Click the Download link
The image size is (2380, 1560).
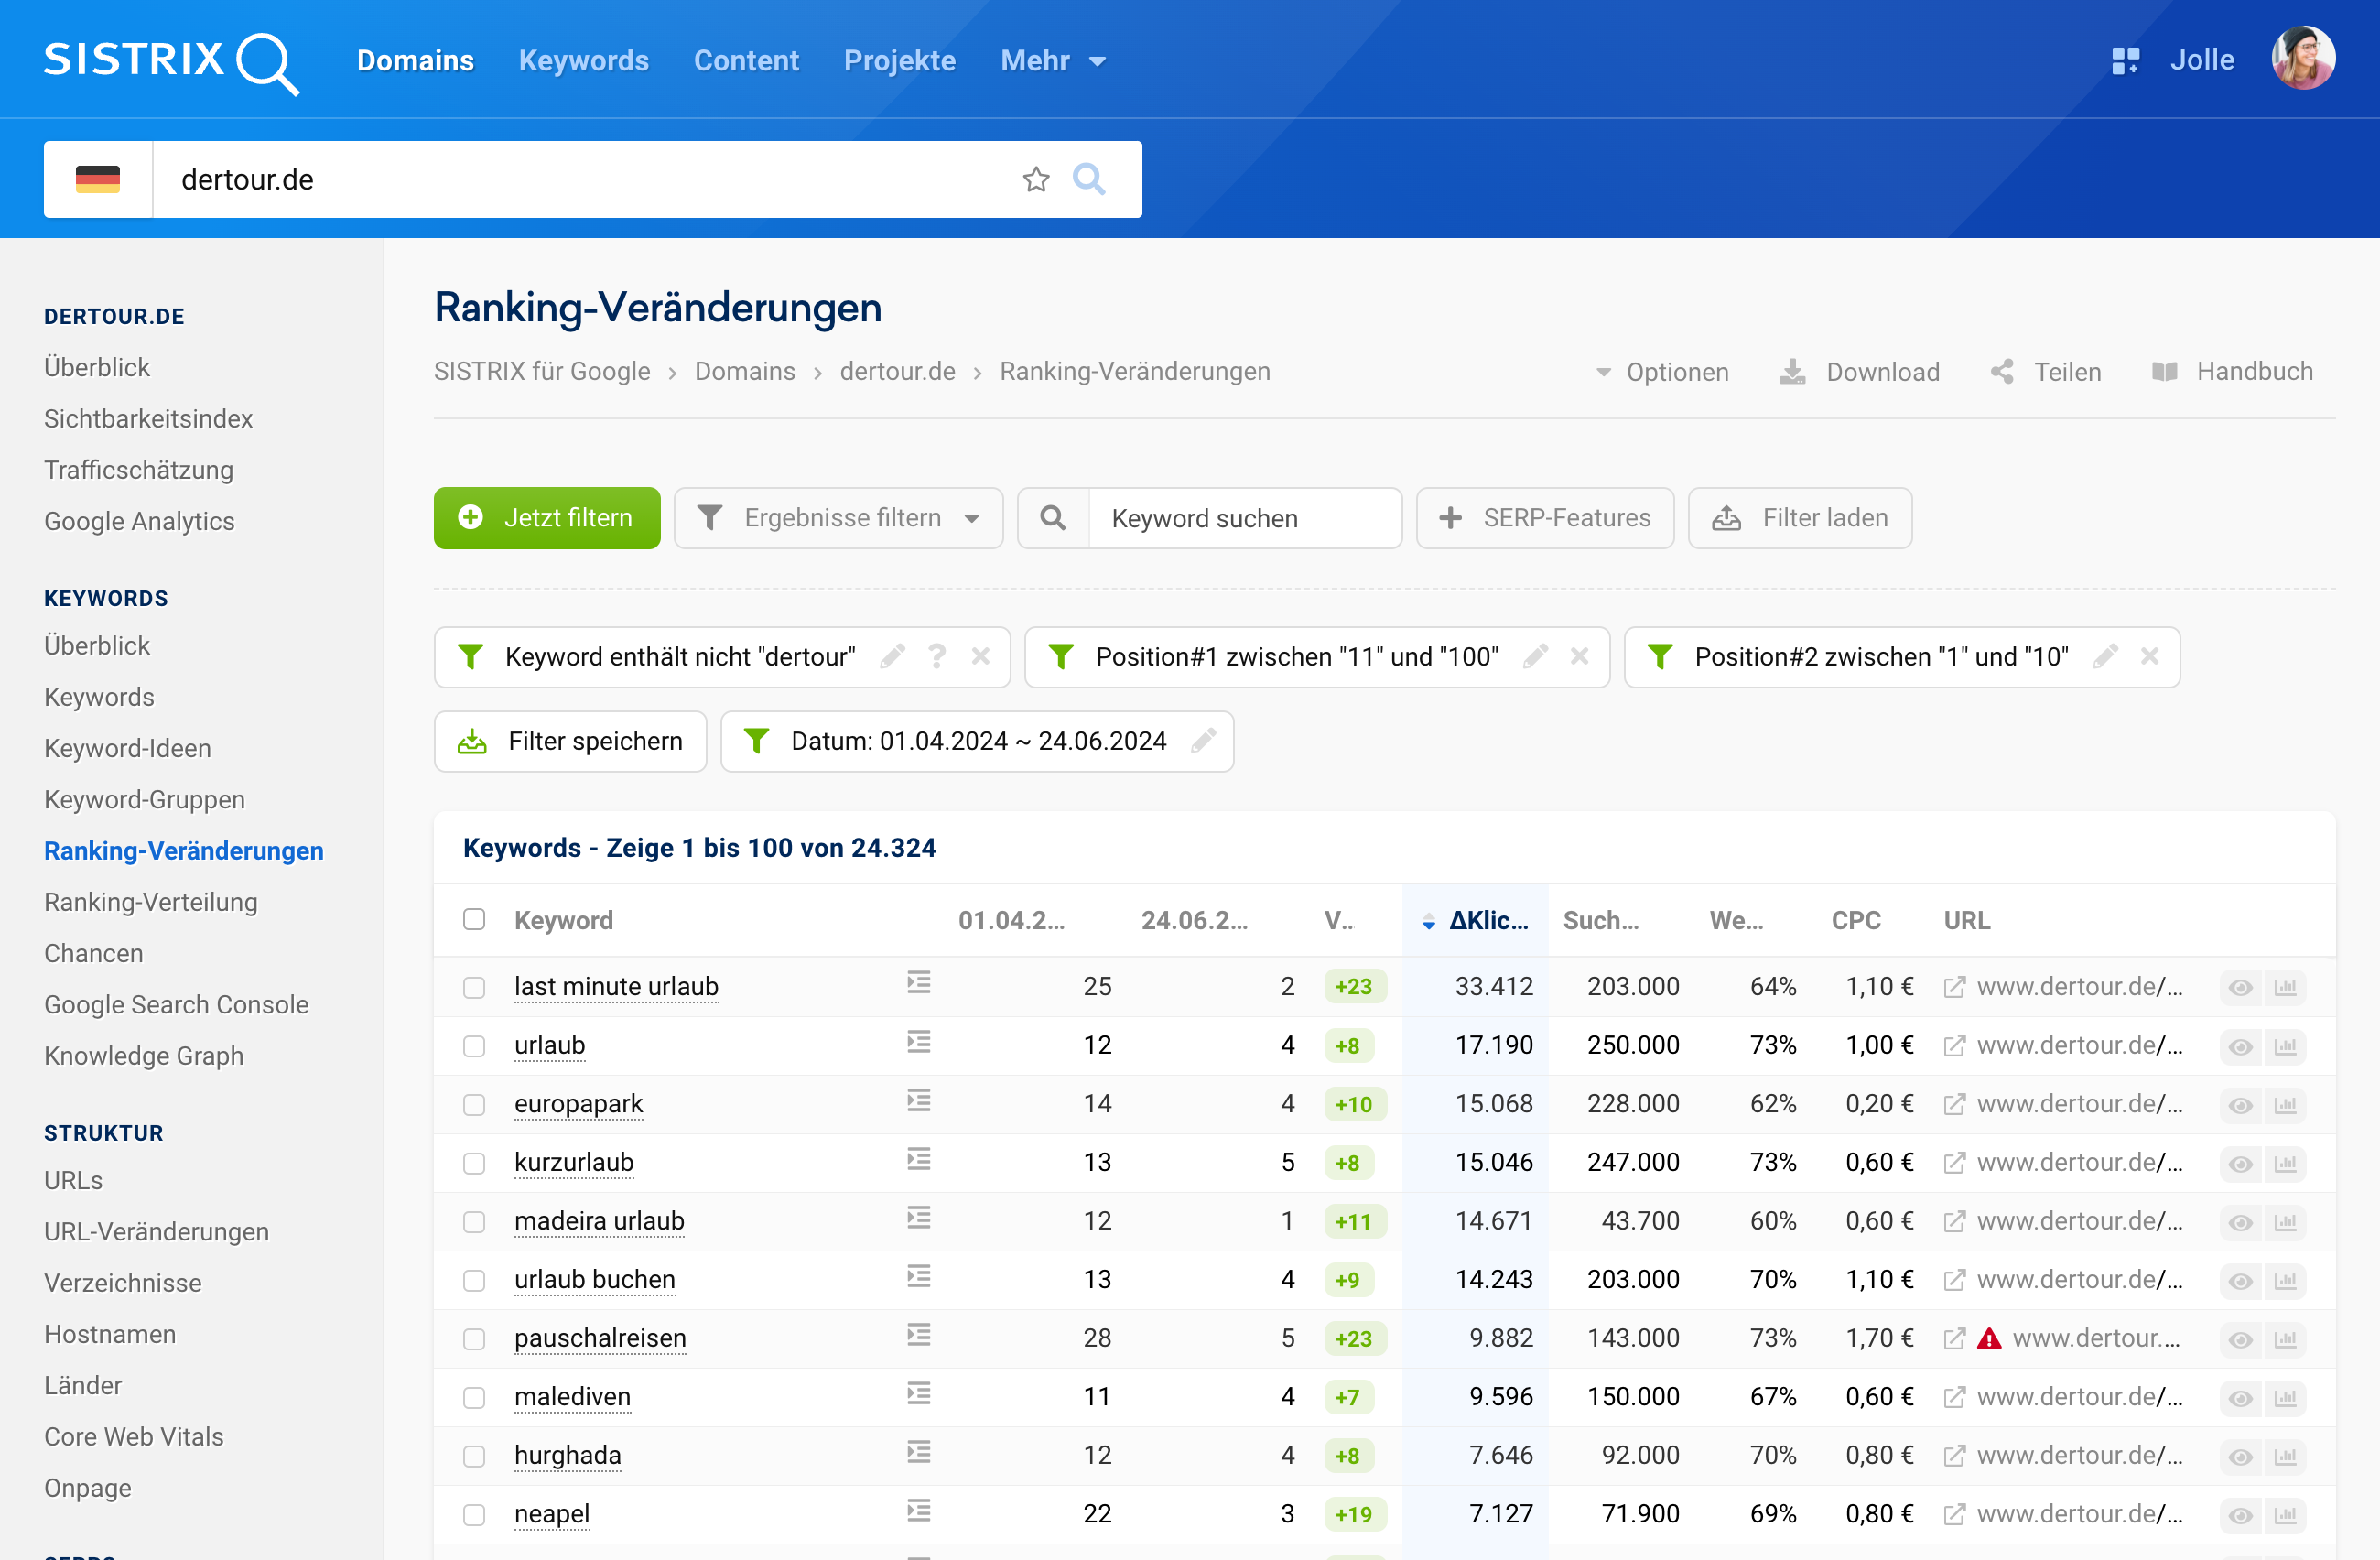pyautogui.click(x=1860, y=372)
